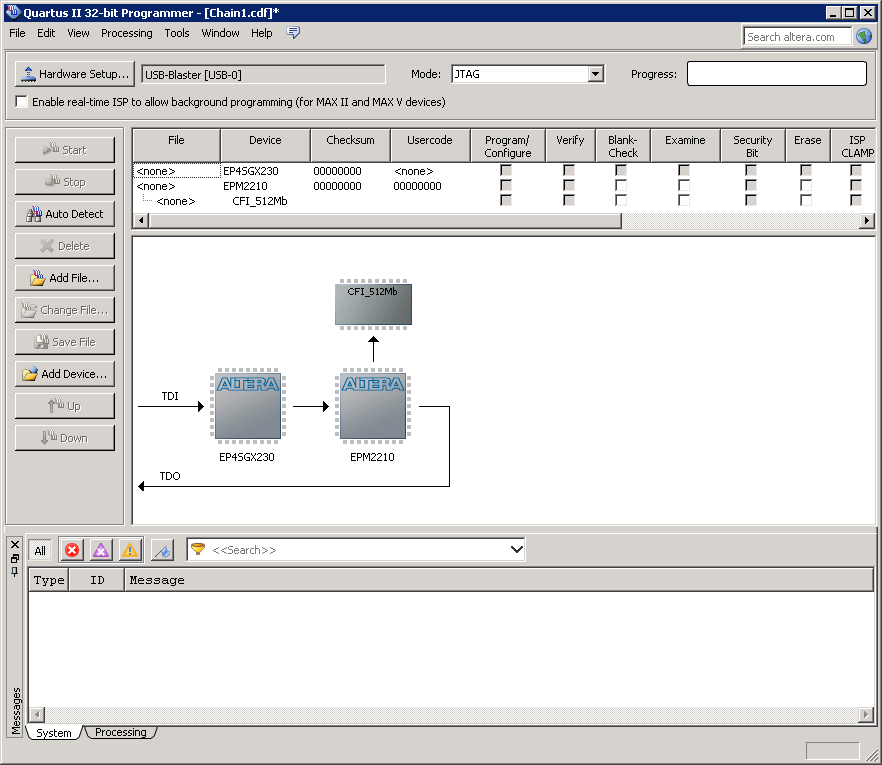Open the View menu
Image resolution: width=882 pixels, height=765 pixels.
tap(78, 33)
